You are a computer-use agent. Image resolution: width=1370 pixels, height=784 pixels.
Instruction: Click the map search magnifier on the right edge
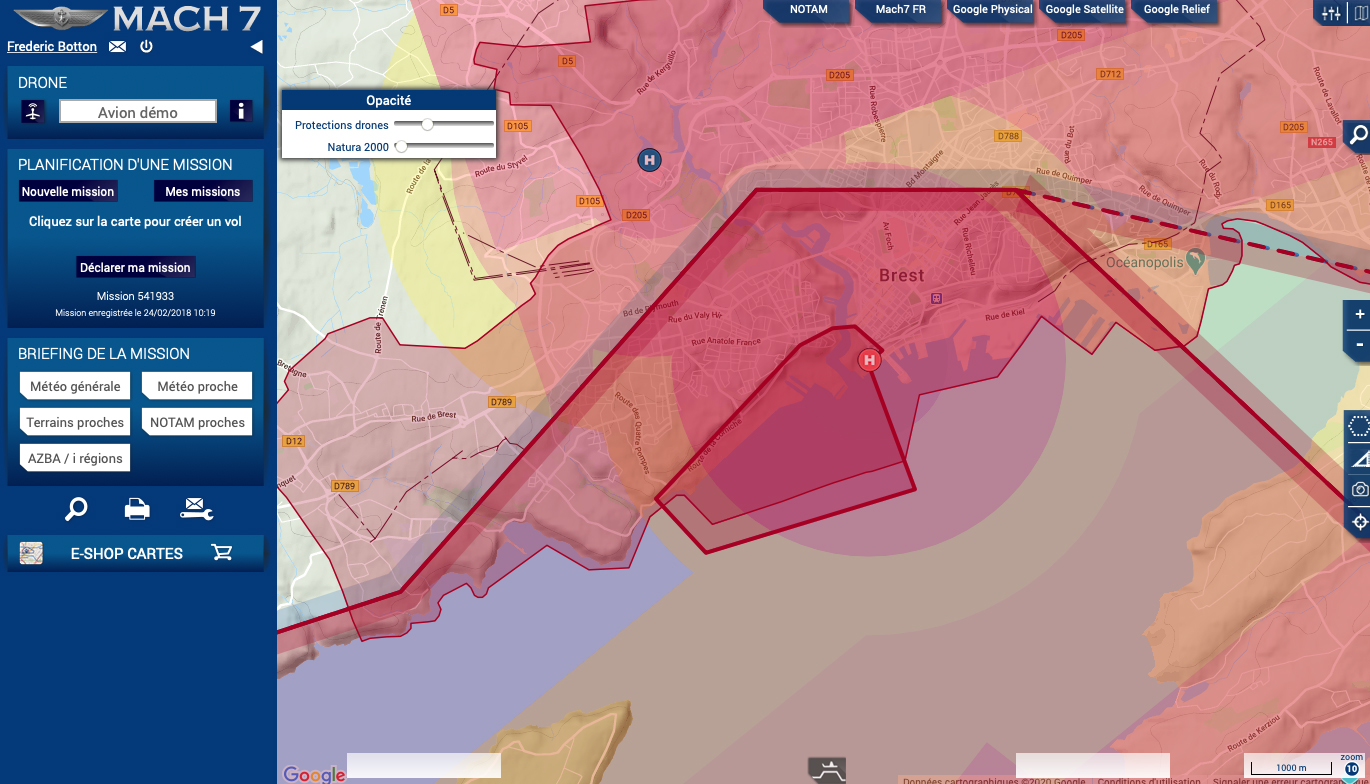(1359, 135)
